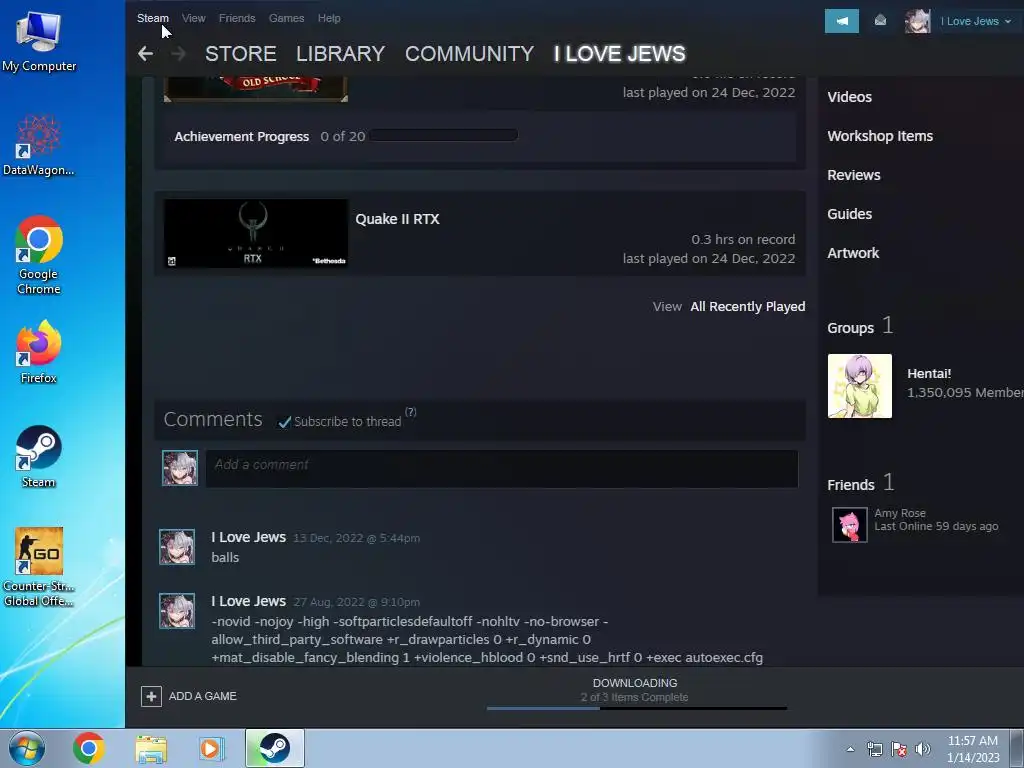The height and width of the screenshot is (768, 1024).
Task: Open the Reviews profile link
Action: pyautogui.click(x=854, y=175)
